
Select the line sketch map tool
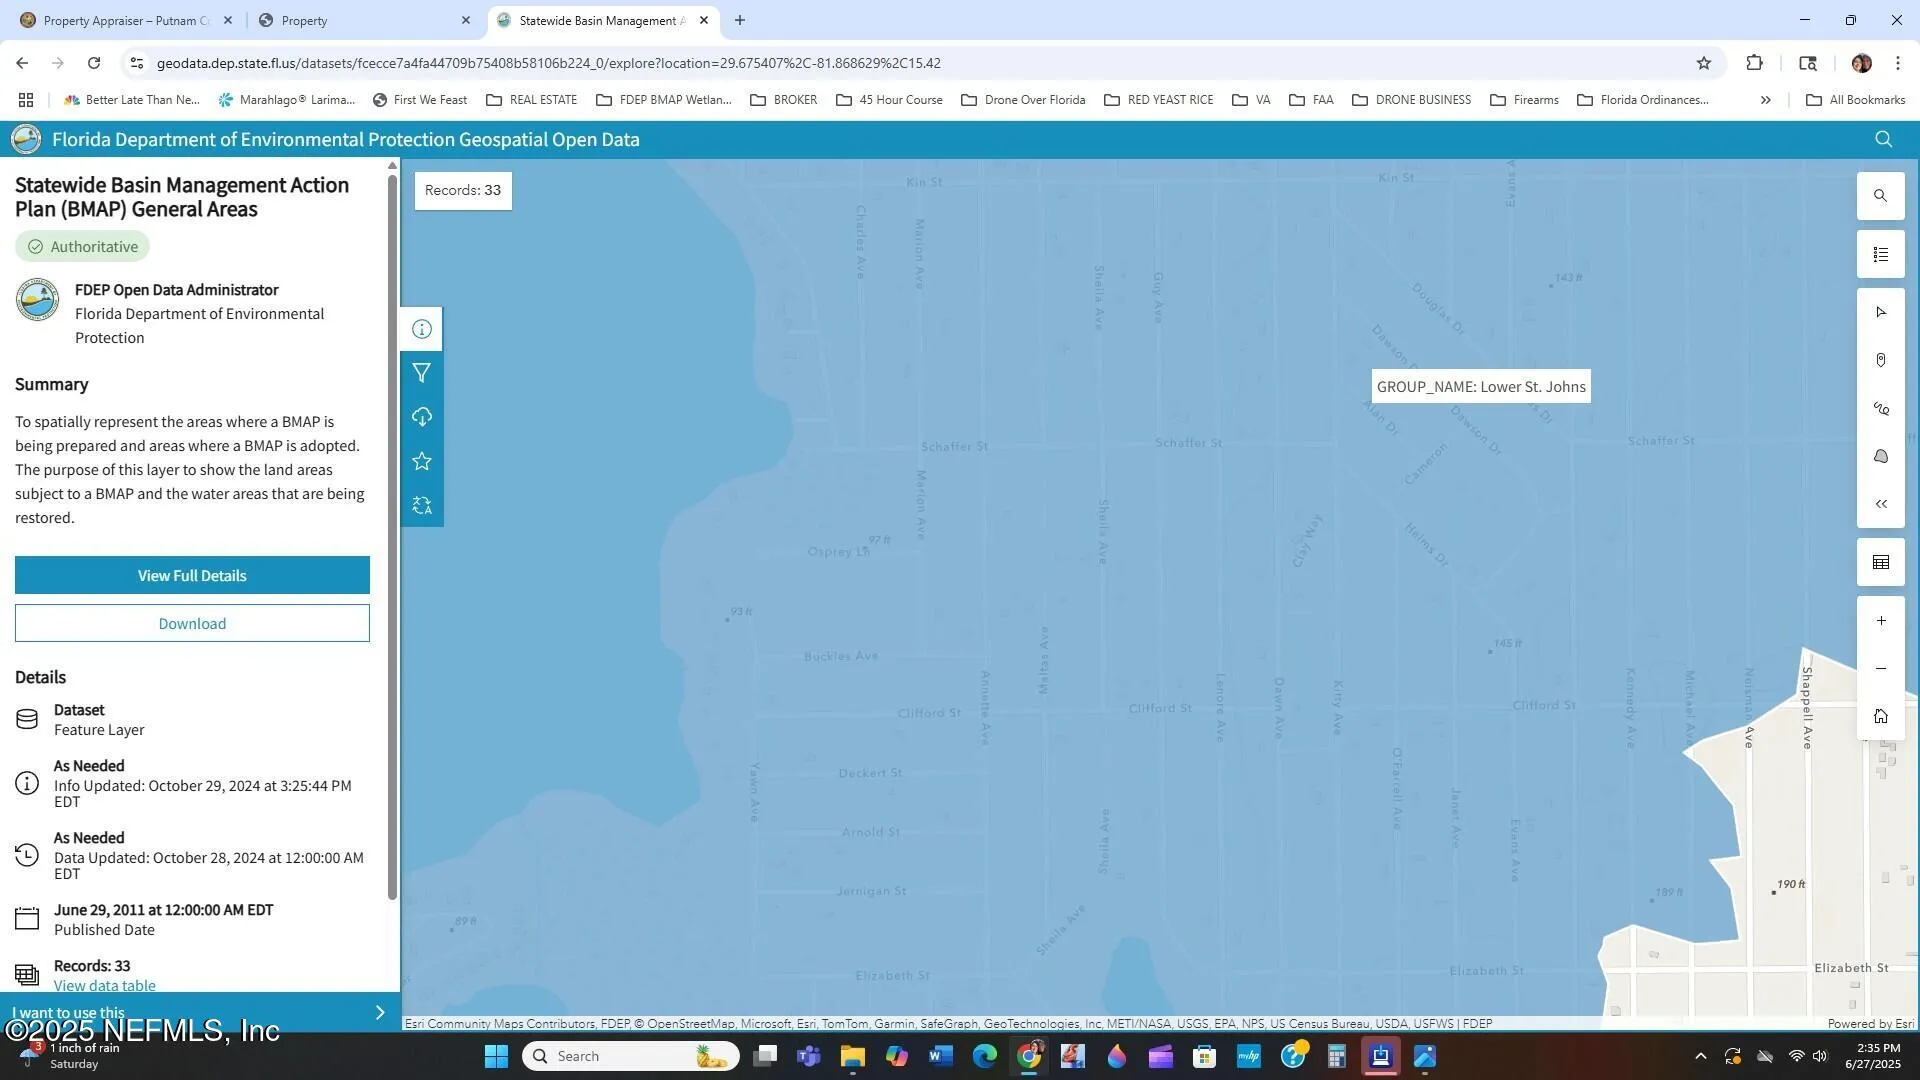[1880, 408]
